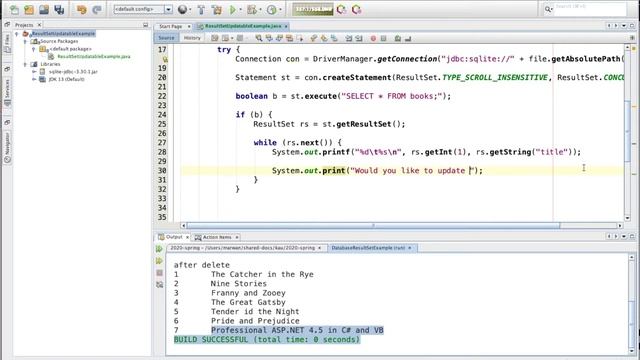This screenshot has width=640, height=360.
Task: Expand the JDK 13 (Default) library
Action: [x=34, y=79]
